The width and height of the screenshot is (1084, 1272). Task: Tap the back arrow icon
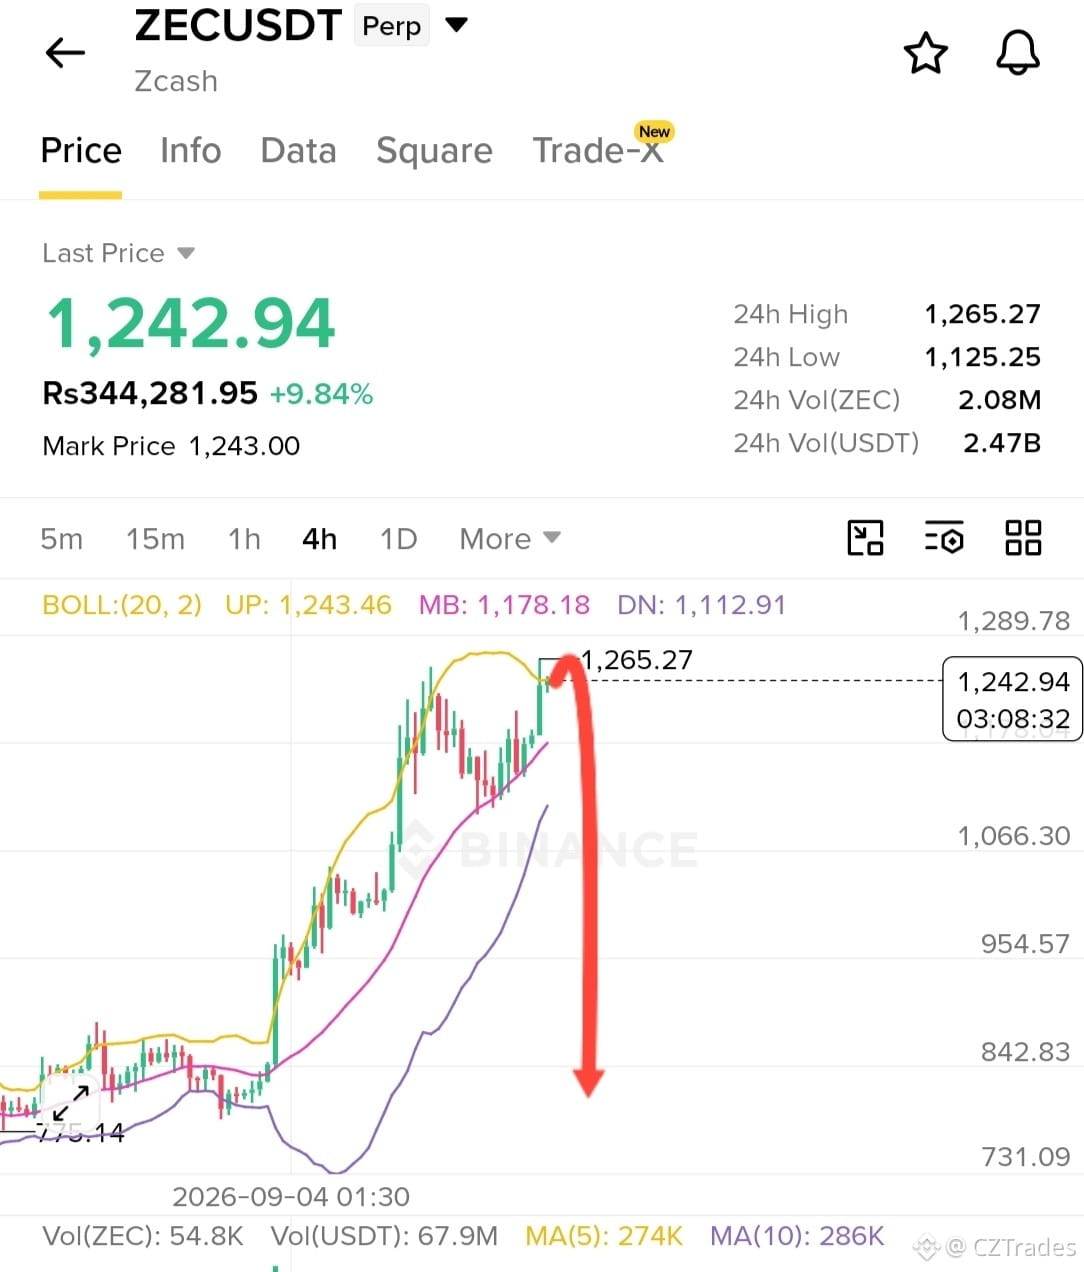click(x=65, y=52)
